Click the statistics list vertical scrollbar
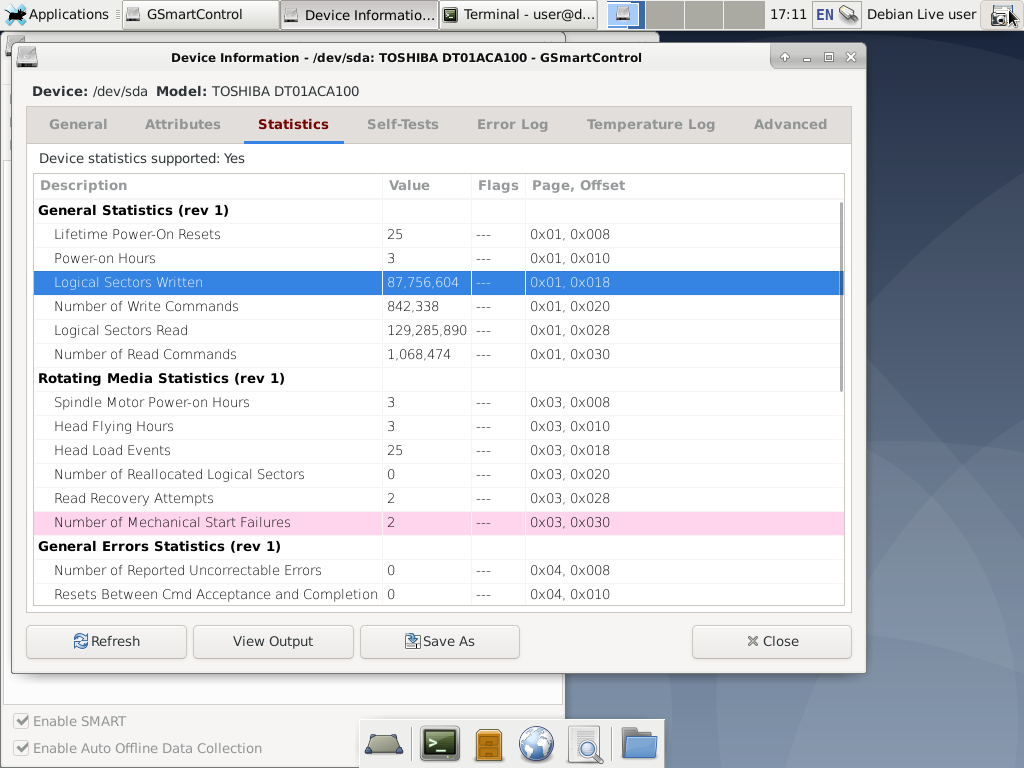The height and width of the screenshot is (768, 1024). point(841,297)
